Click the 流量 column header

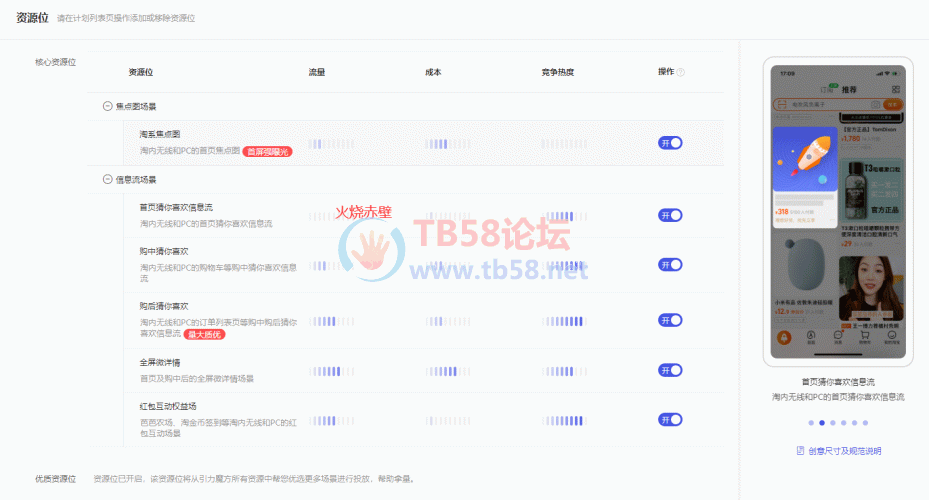[x=317, y=72]
